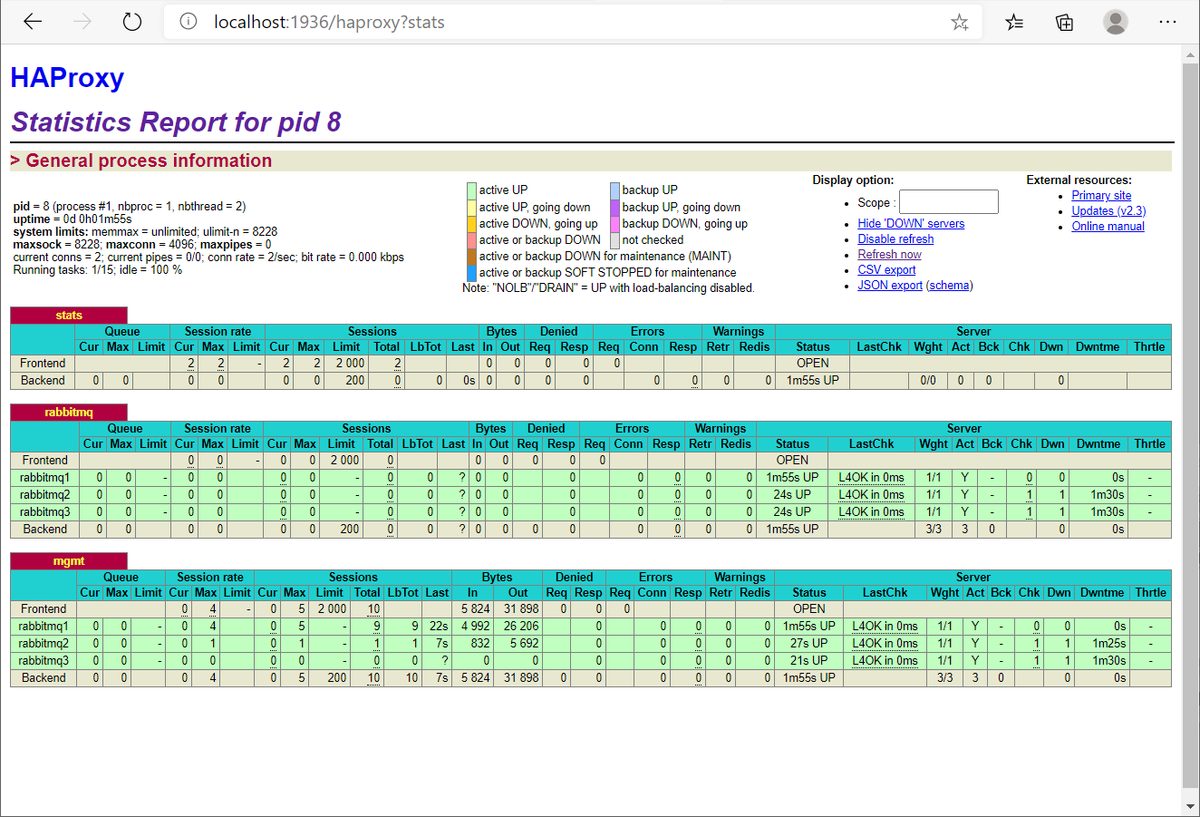Image resolution: width=1200 pixels, height=817 pixels.
Task: Click the Session rate header in rabbitmq table
Action: tap(217, 428)
